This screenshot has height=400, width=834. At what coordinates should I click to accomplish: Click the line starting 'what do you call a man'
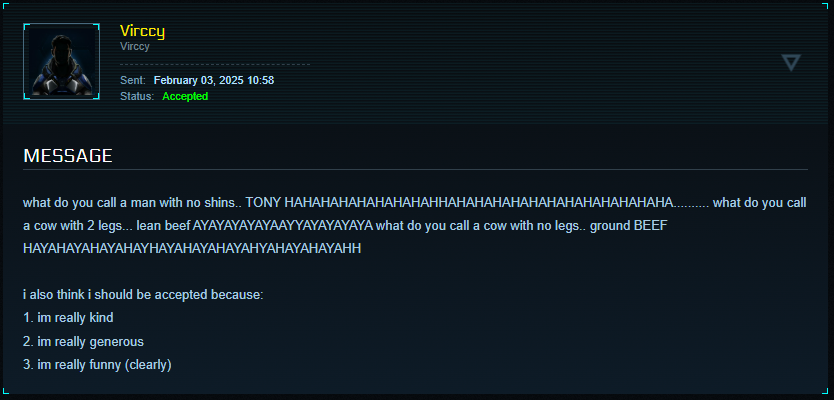[x=415, y=203]
